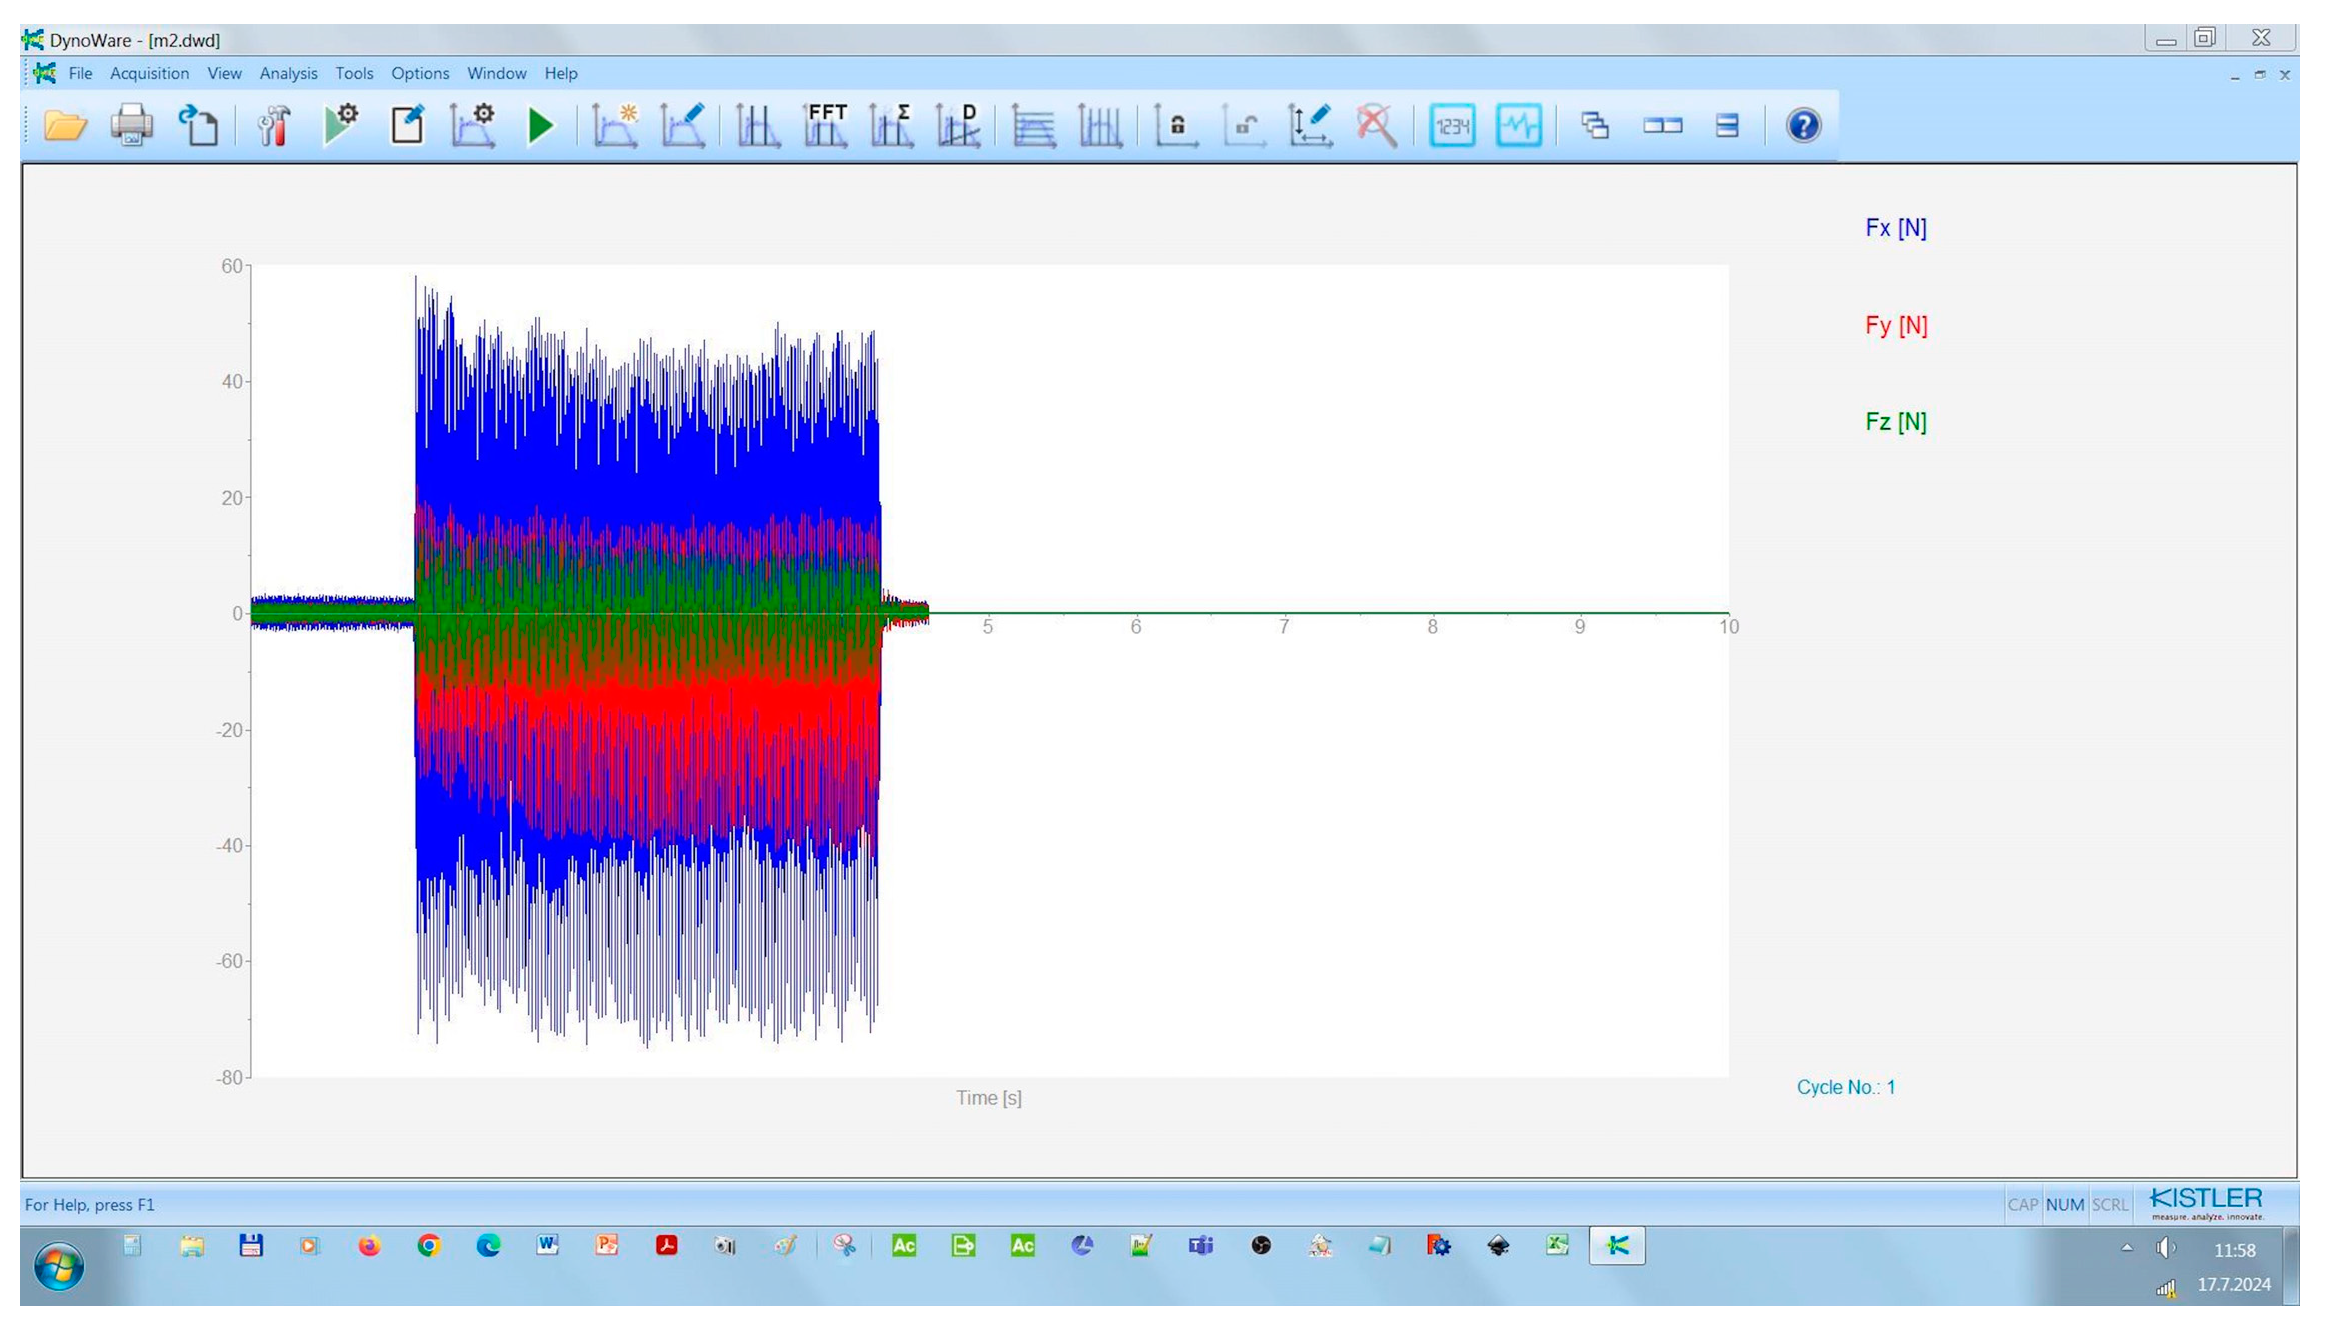
Task: Click the Fy [N] legend label
Action: (1895, 325)
